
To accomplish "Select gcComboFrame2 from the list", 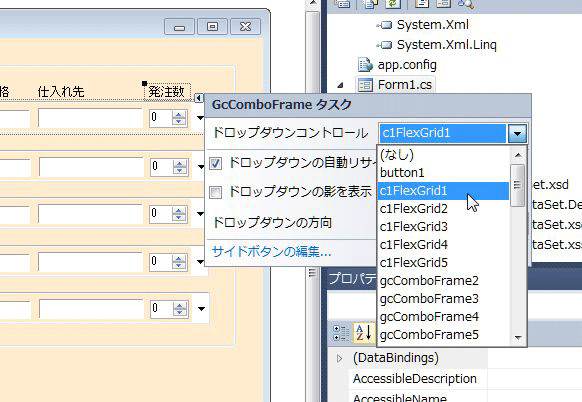I will tap(443, 281).
